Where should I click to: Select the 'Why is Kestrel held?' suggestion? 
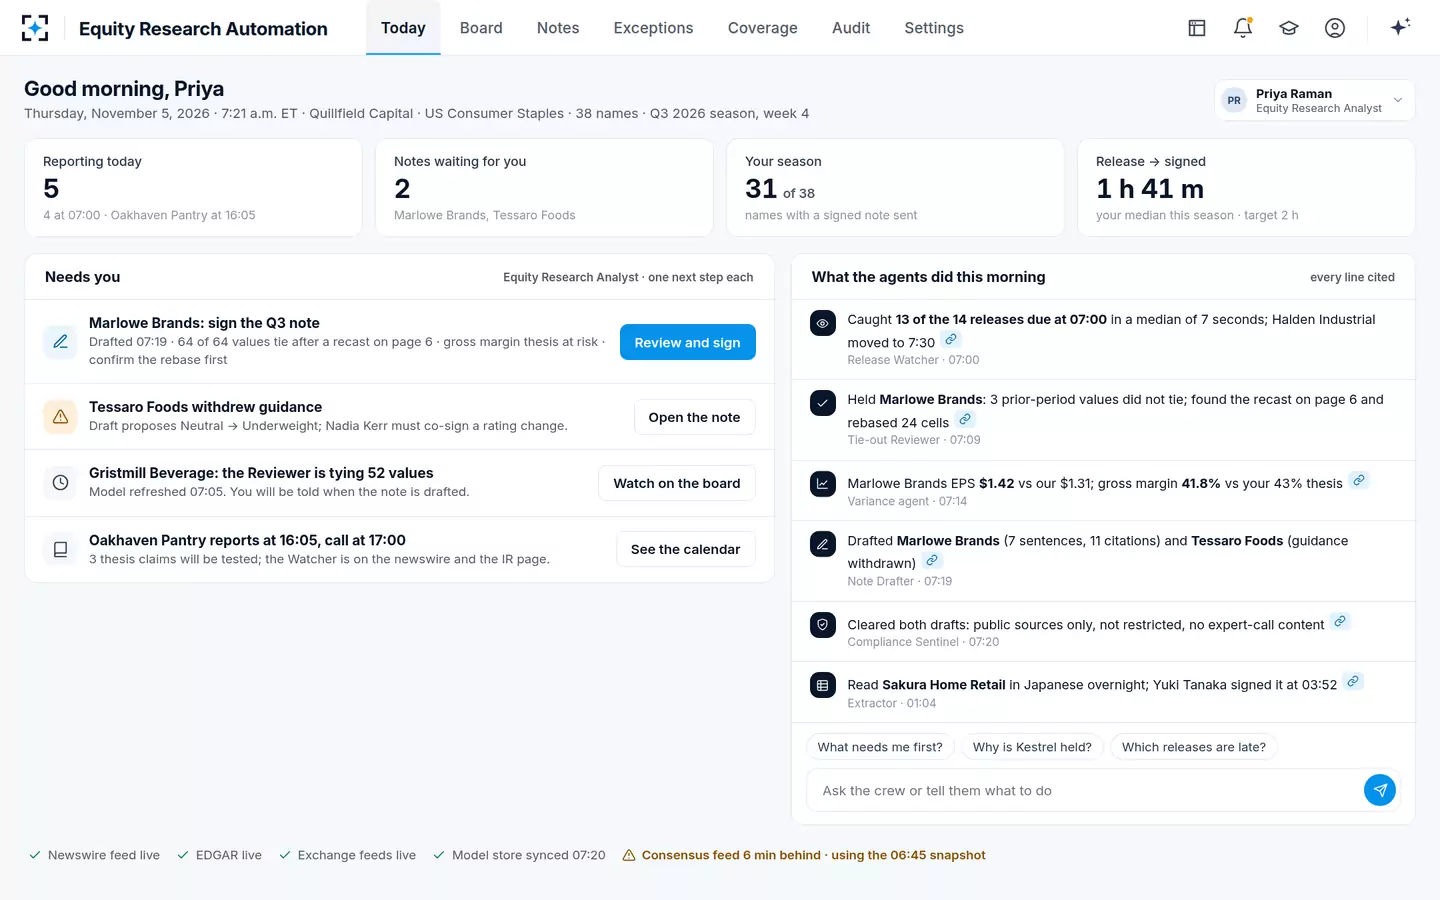[x=1032, y=747]
